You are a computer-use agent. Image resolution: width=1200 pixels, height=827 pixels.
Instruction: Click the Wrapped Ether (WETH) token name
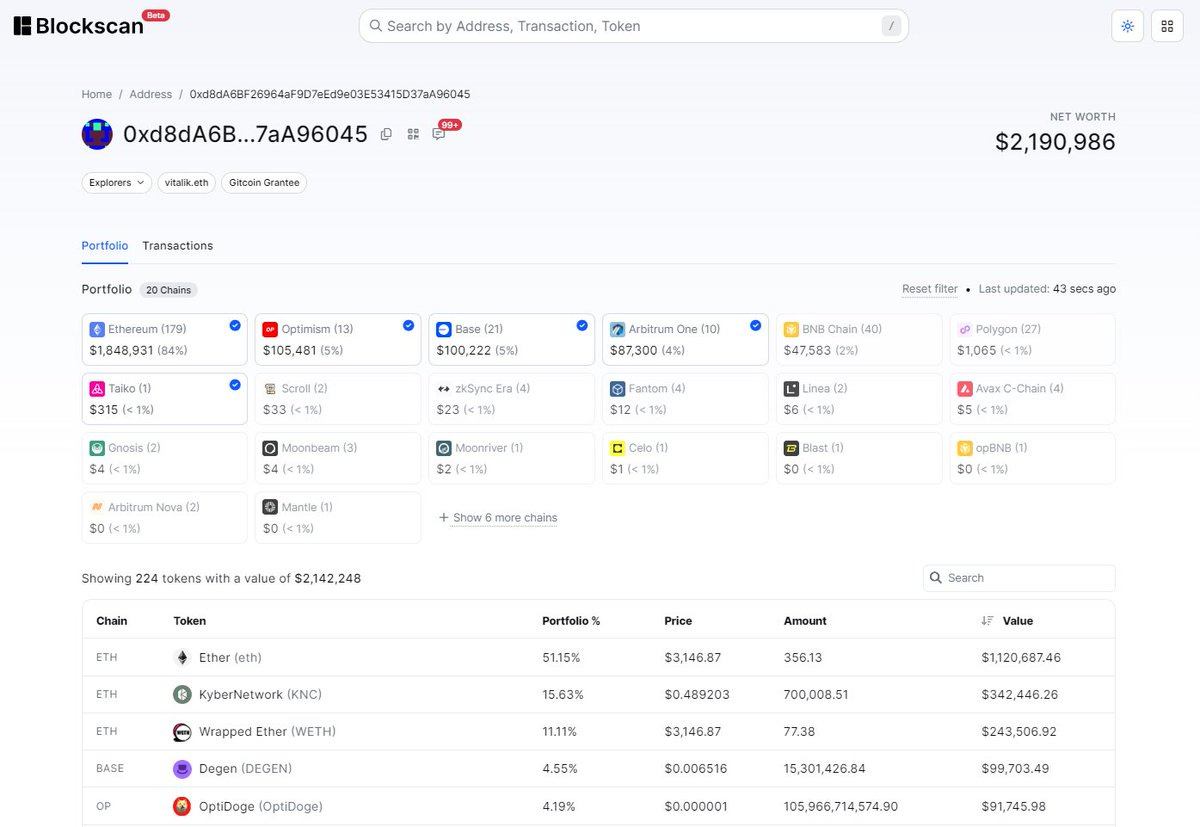(267, 732)
